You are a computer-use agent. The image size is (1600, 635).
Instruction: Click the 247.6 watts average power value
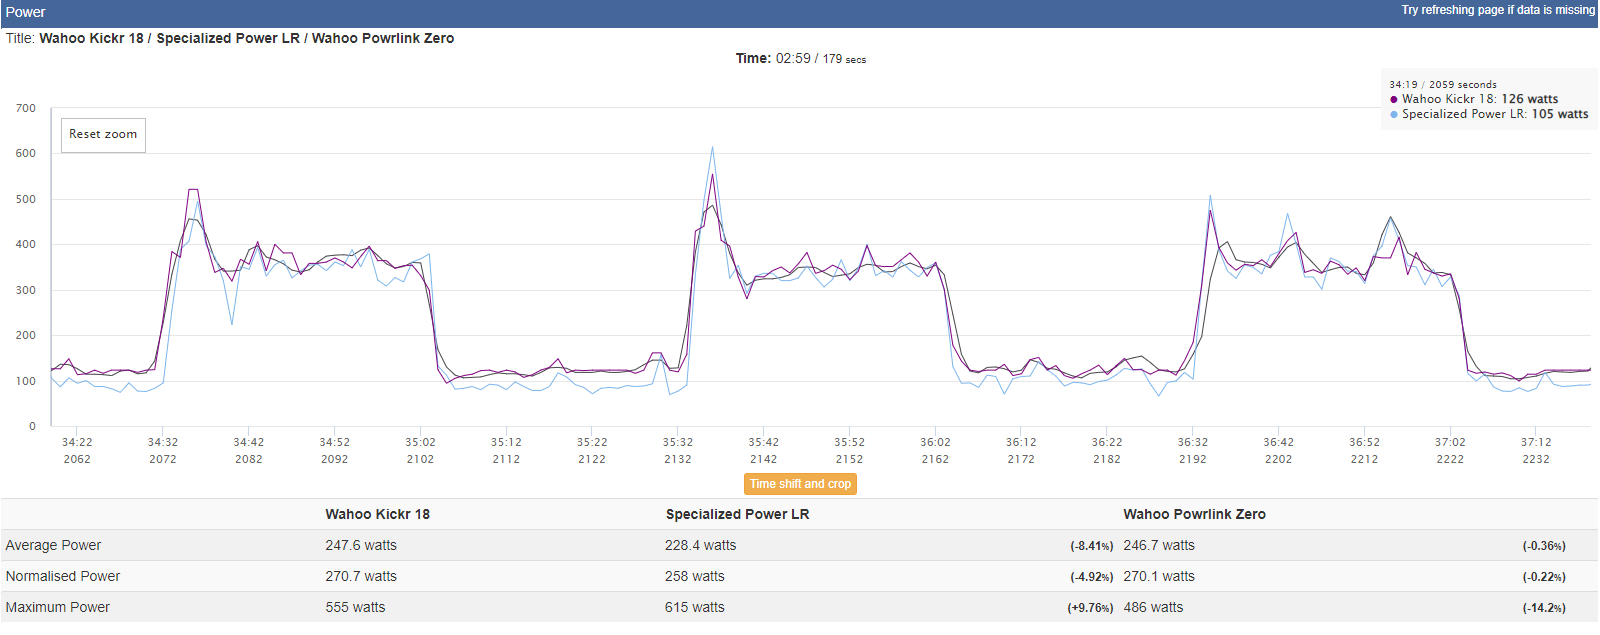pos(360,545)
